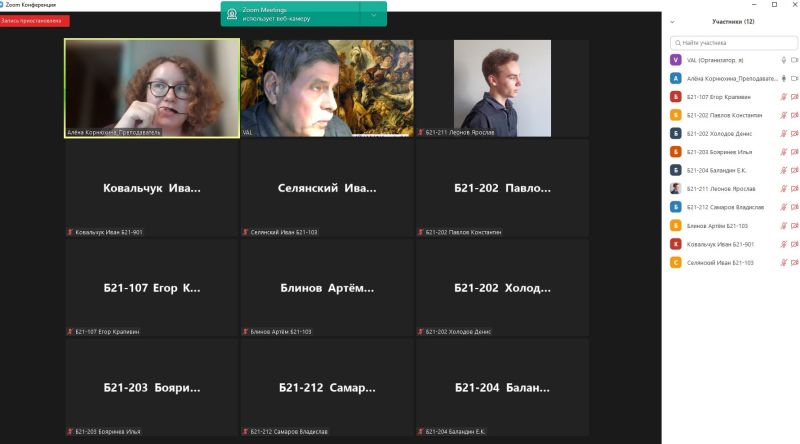Collapse the participants panel with the top-left chevron
Image resolution: width=800 pixels, height=444 pixels.
(x=672, y=22)
